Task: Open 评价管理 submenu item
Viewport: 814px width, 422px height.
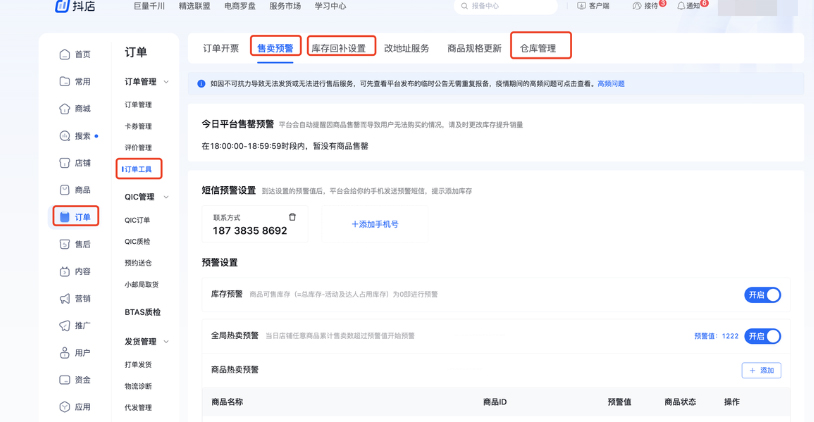Action: pyautogui.click(x=138, y=147)
